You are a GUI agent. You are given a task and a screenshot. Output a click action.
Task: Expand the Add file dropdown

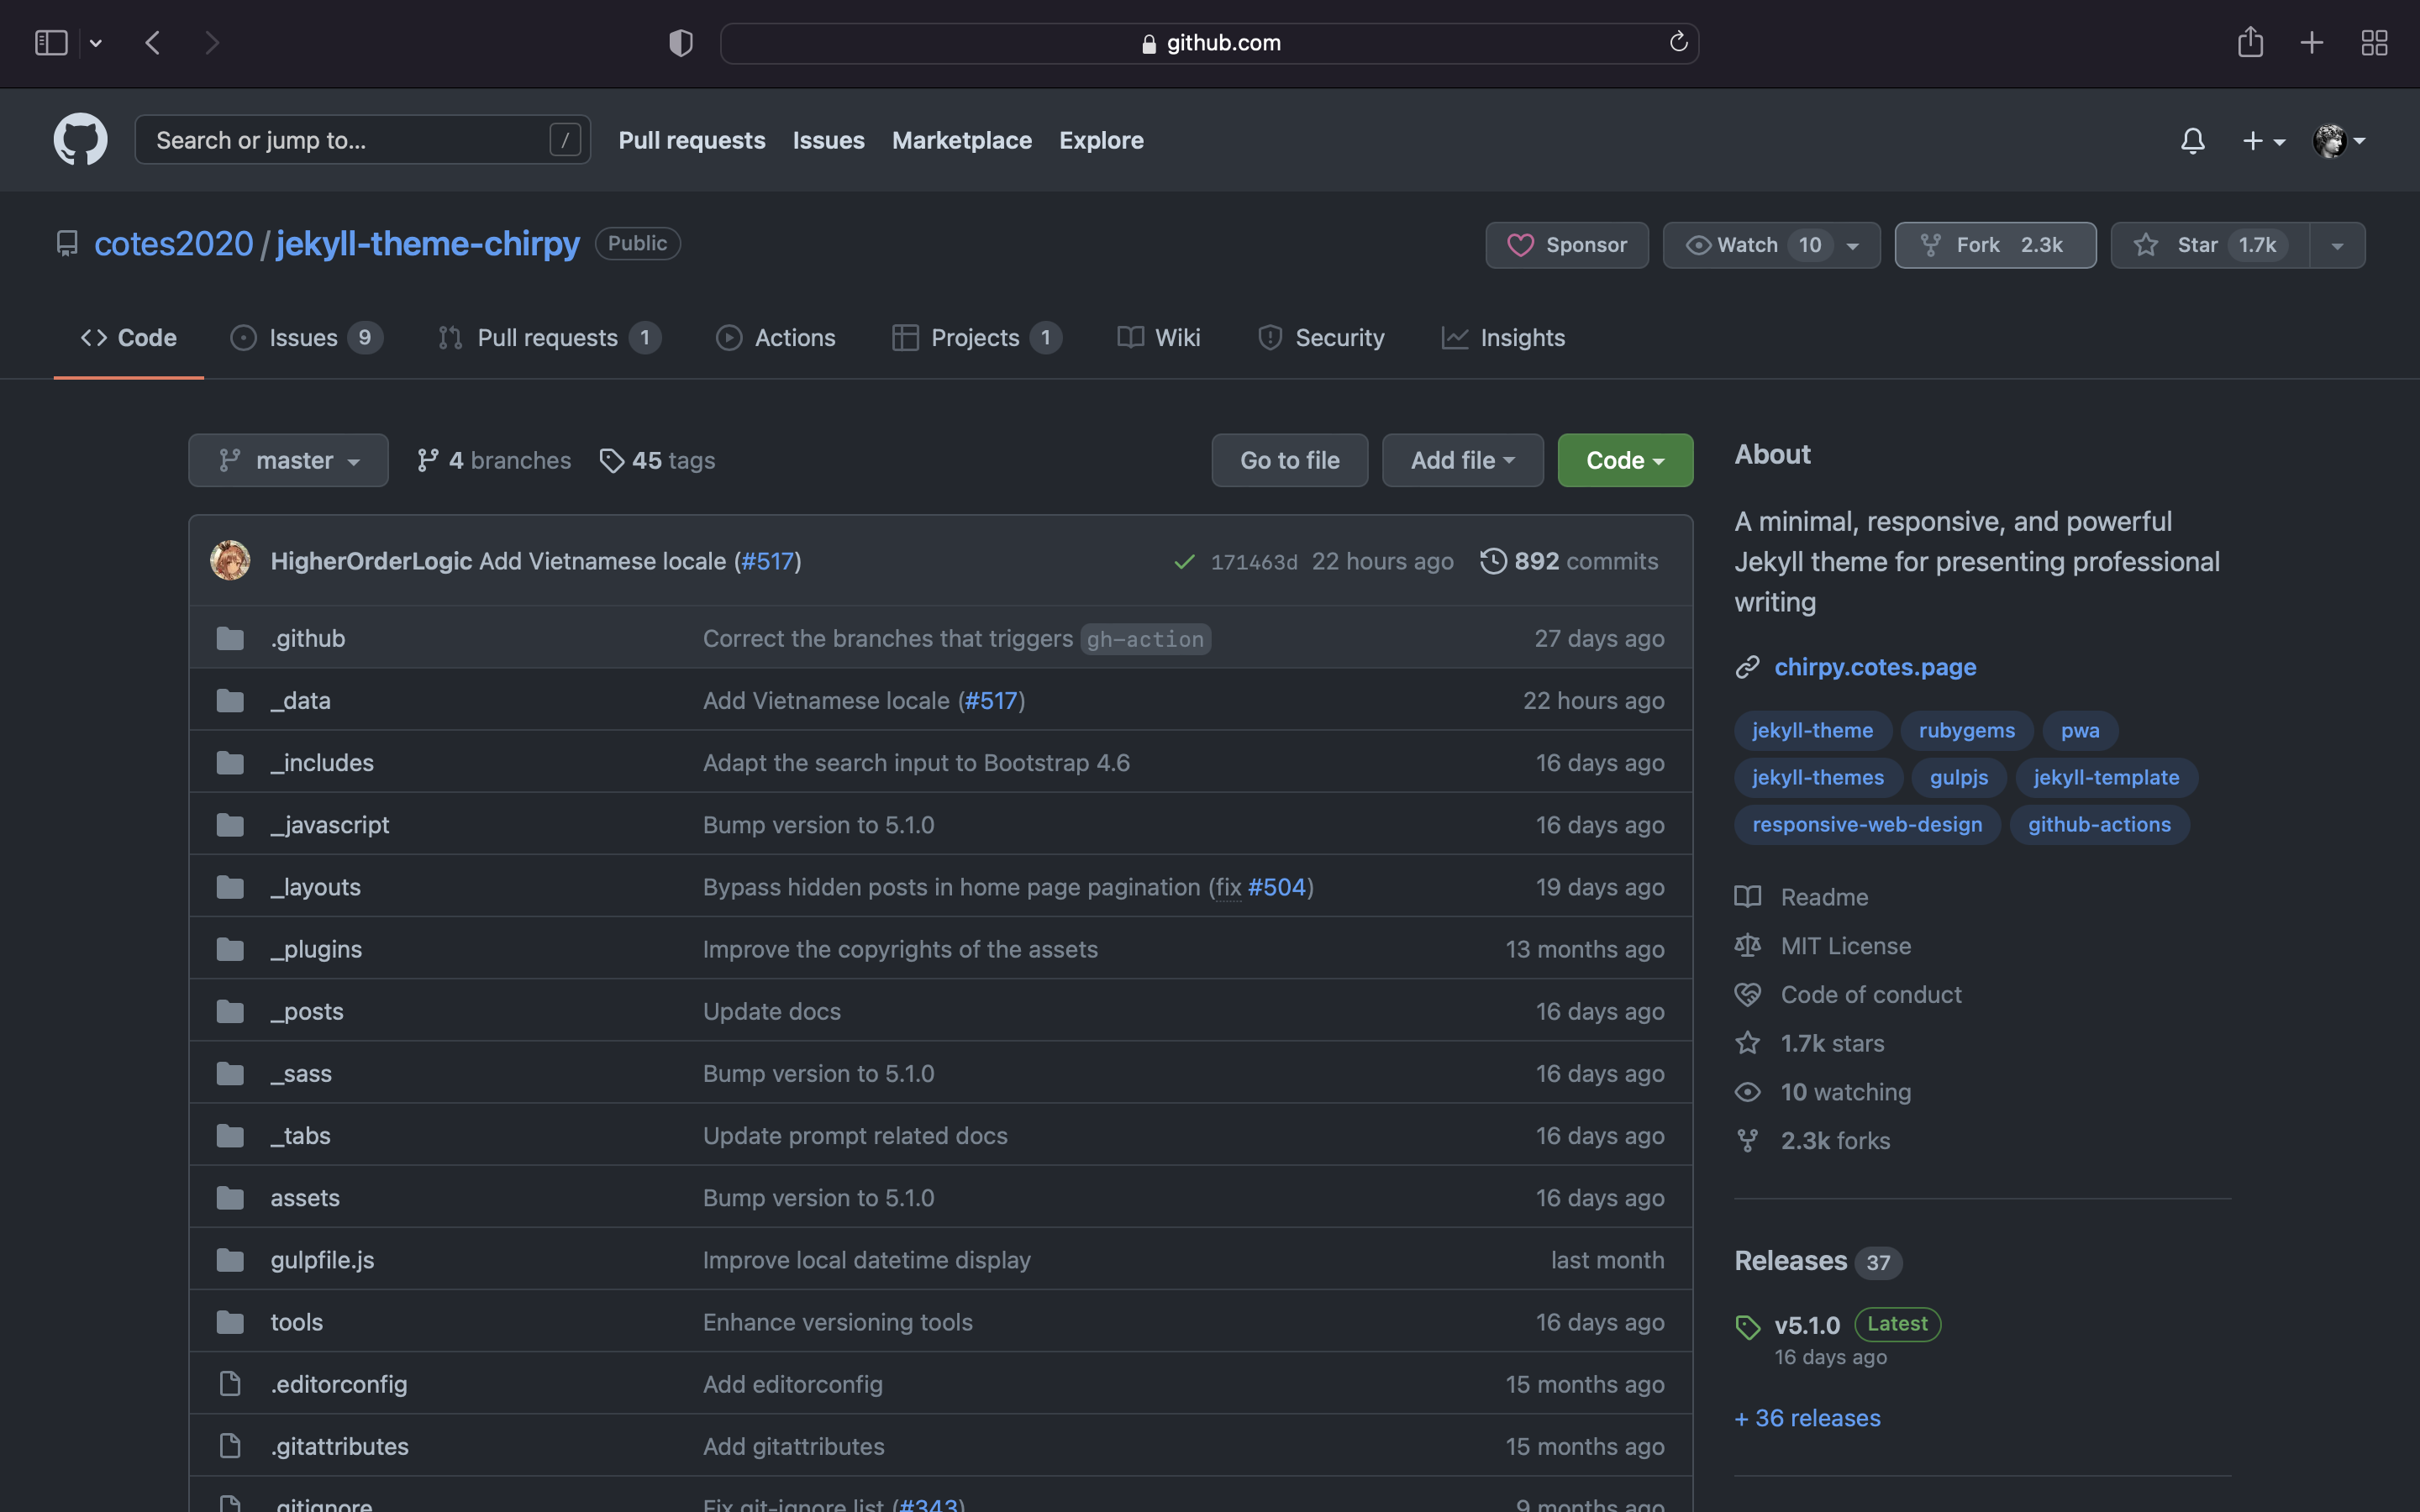coord(1462,460)
